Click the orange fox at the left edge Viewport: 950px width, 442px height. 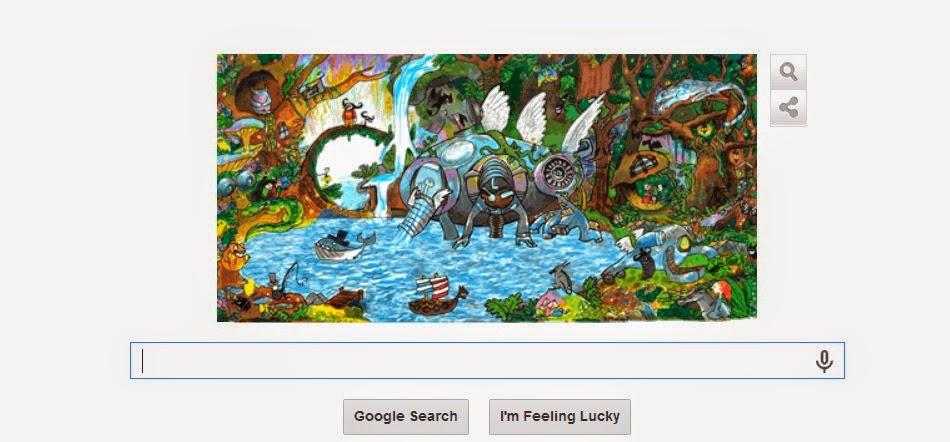pyautogui.click(x=233, y=256)
